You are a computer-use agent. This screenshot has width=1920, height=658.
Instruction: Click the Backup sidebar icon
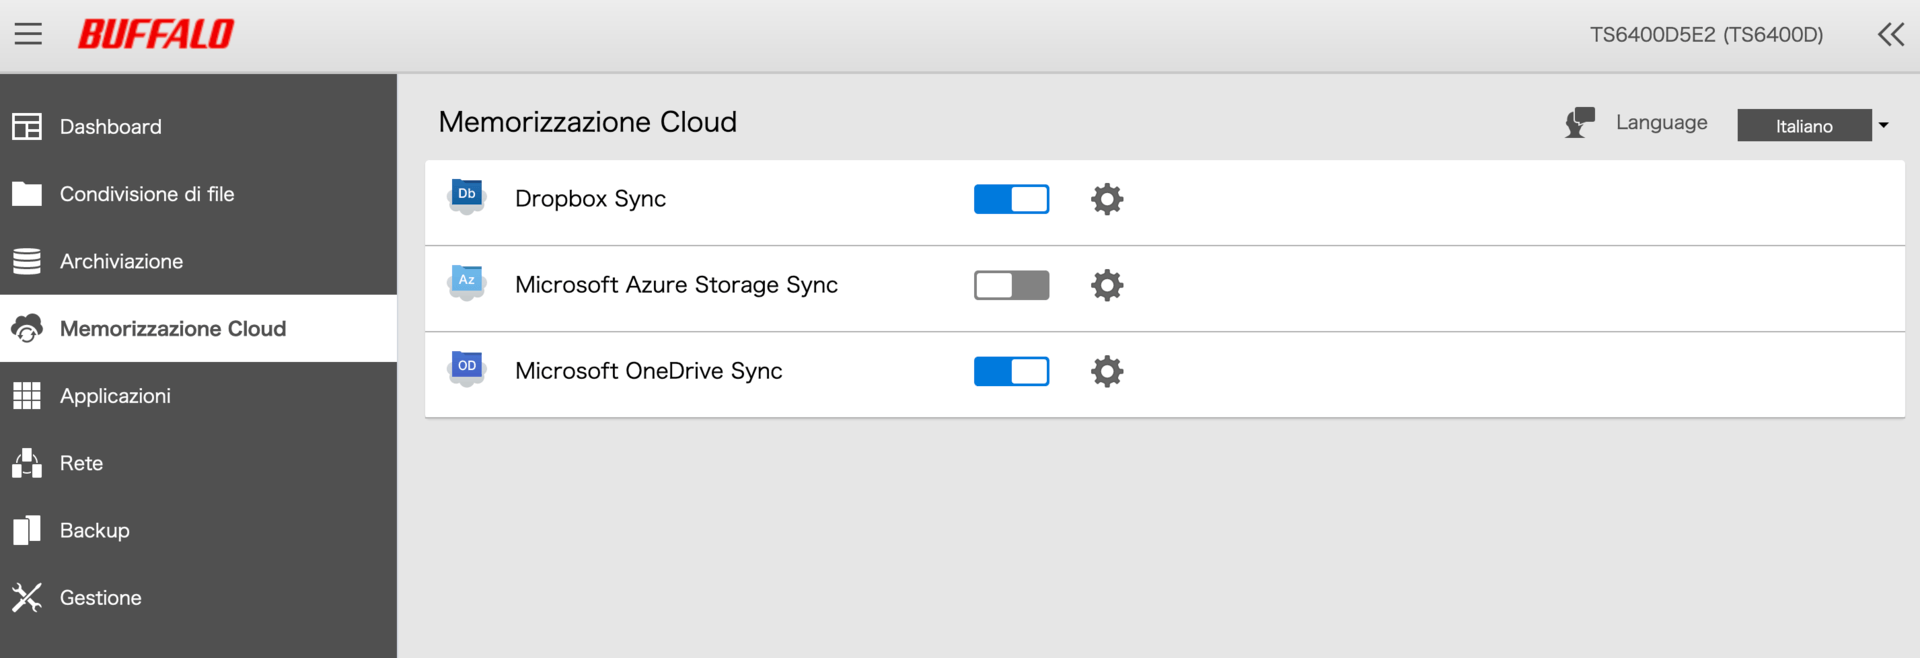click(x=27, y=530)
